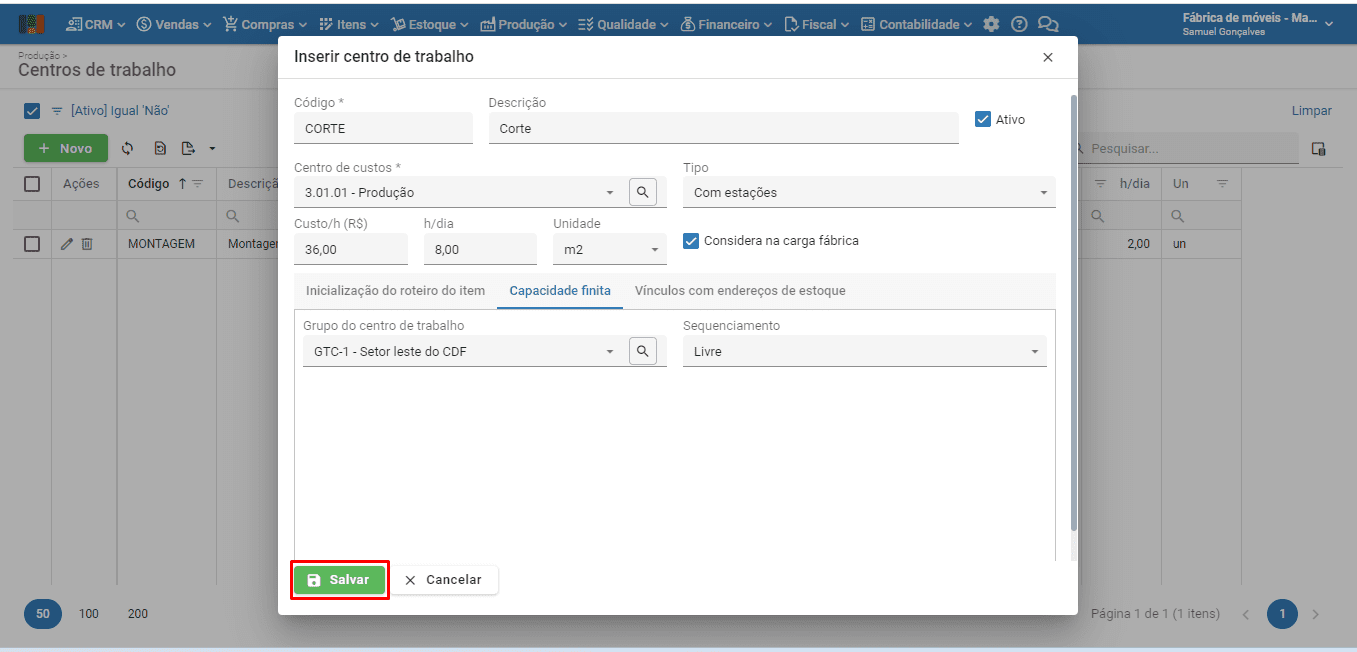Open the Grupo do centro de trabalho dropdown
The height and width of the screenshot is (652, 1357).
click(610, 351)
